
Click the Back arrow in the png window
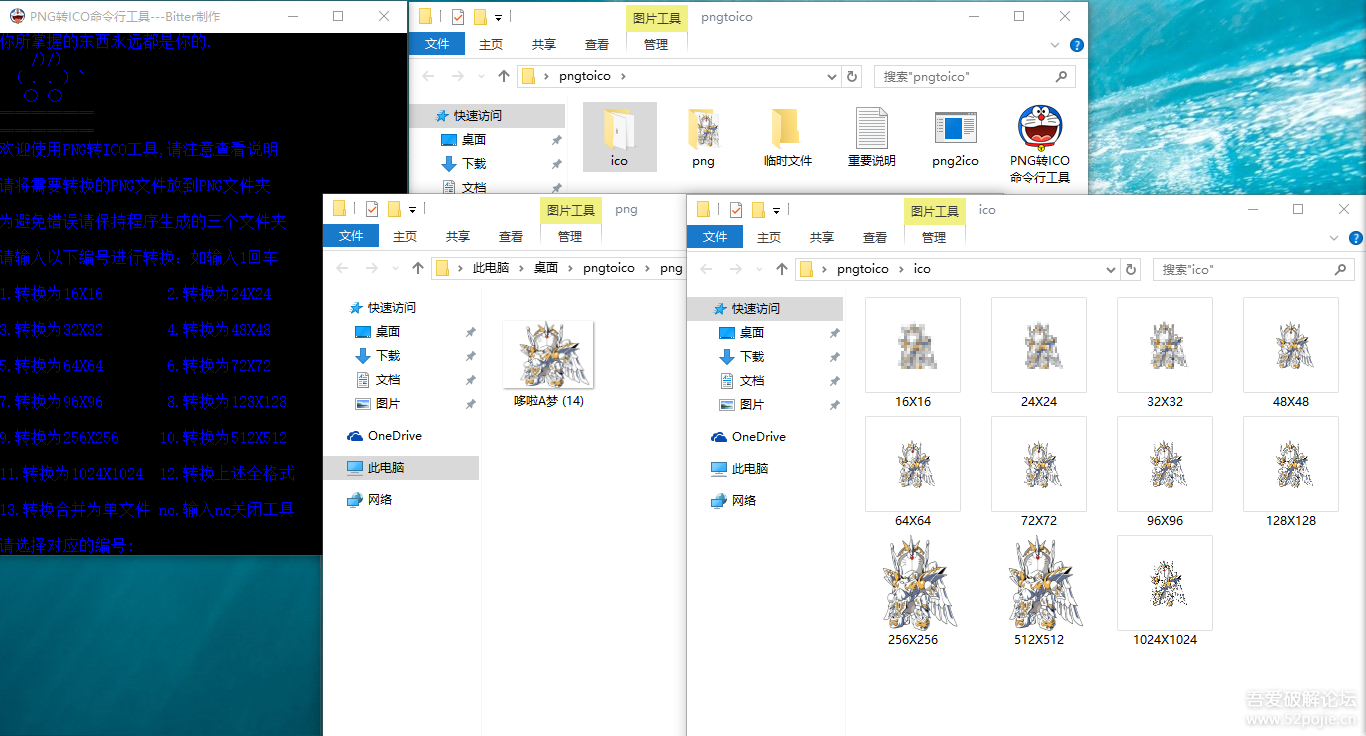pyautogui.click(x=343, y=268)
